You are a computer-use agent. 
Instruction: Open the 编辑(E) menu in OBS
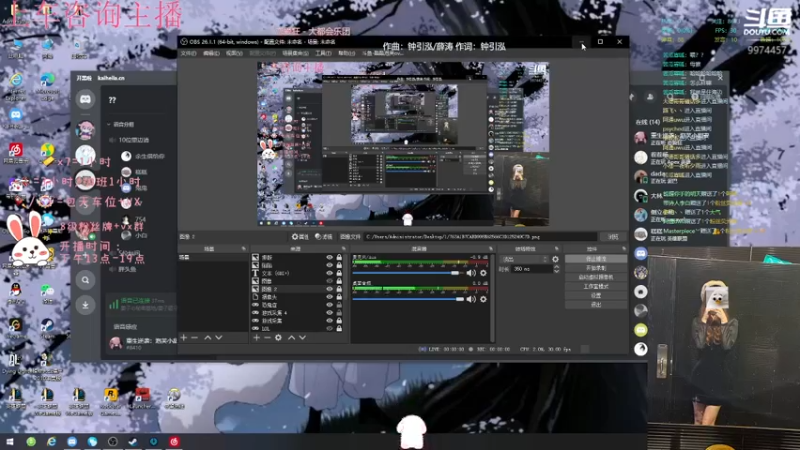pos(211,53)
